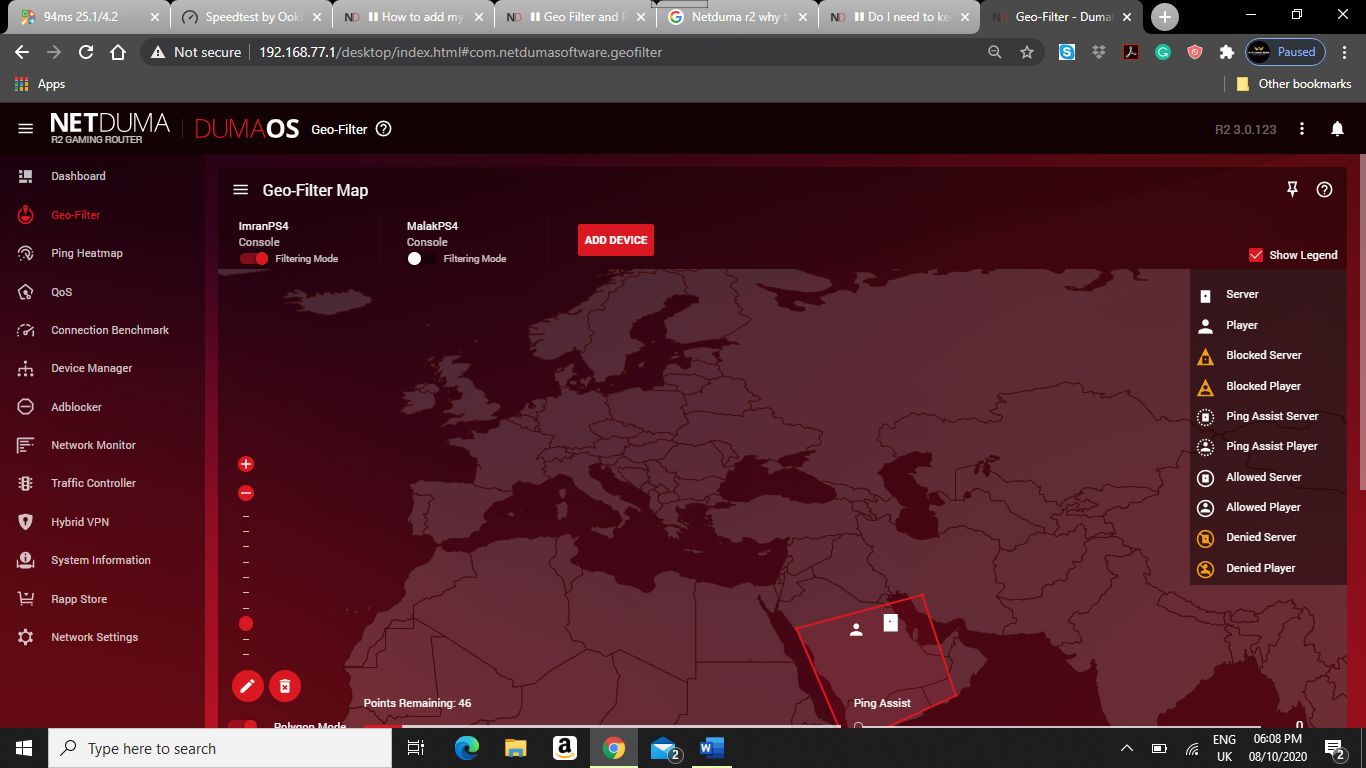Toggle ImranPS4 Filtering Mode switch

[x=254, y=258]
